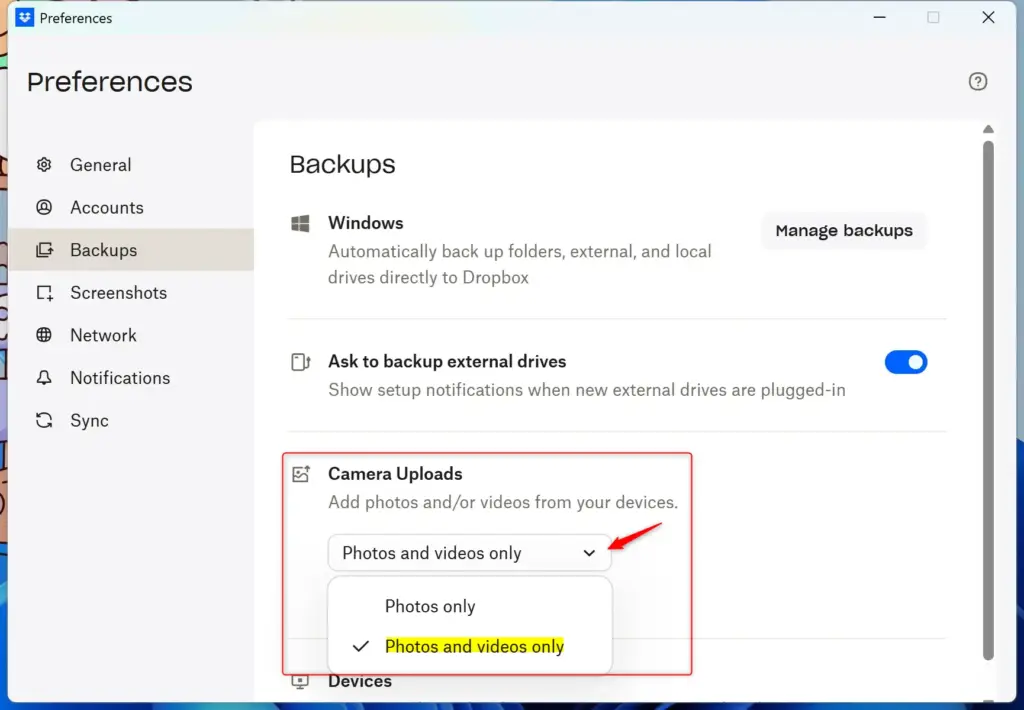This screenshot has width=1024, height=710.
Task: Click the Notifications bell icon
Action: click(x=44, y=378)
